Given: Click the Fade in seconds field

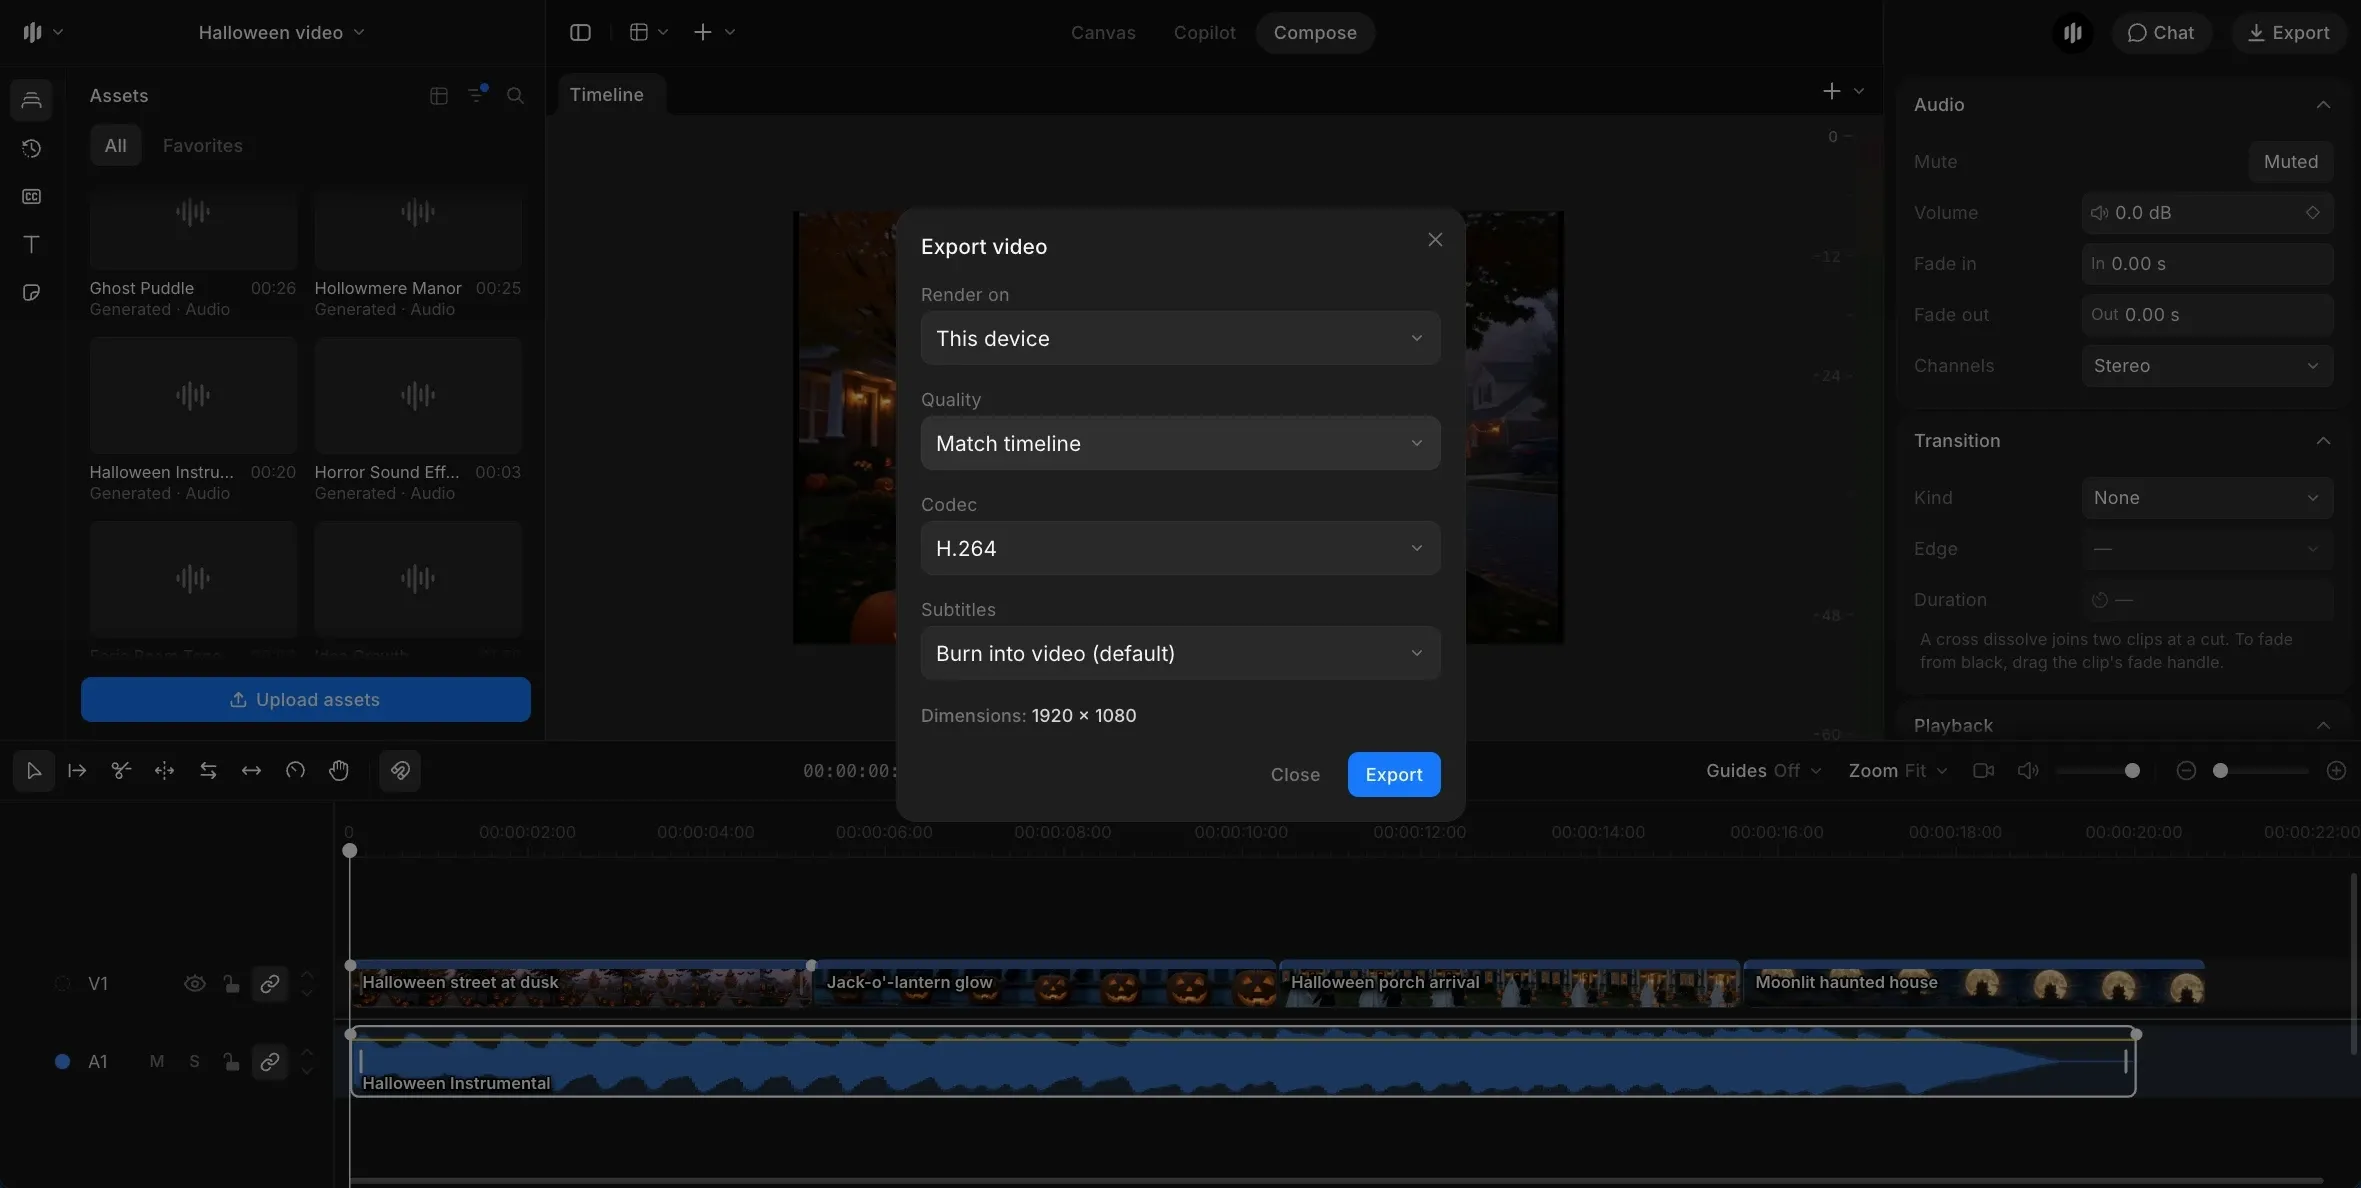Looking at the screenshot, I should pos(2207,264).
